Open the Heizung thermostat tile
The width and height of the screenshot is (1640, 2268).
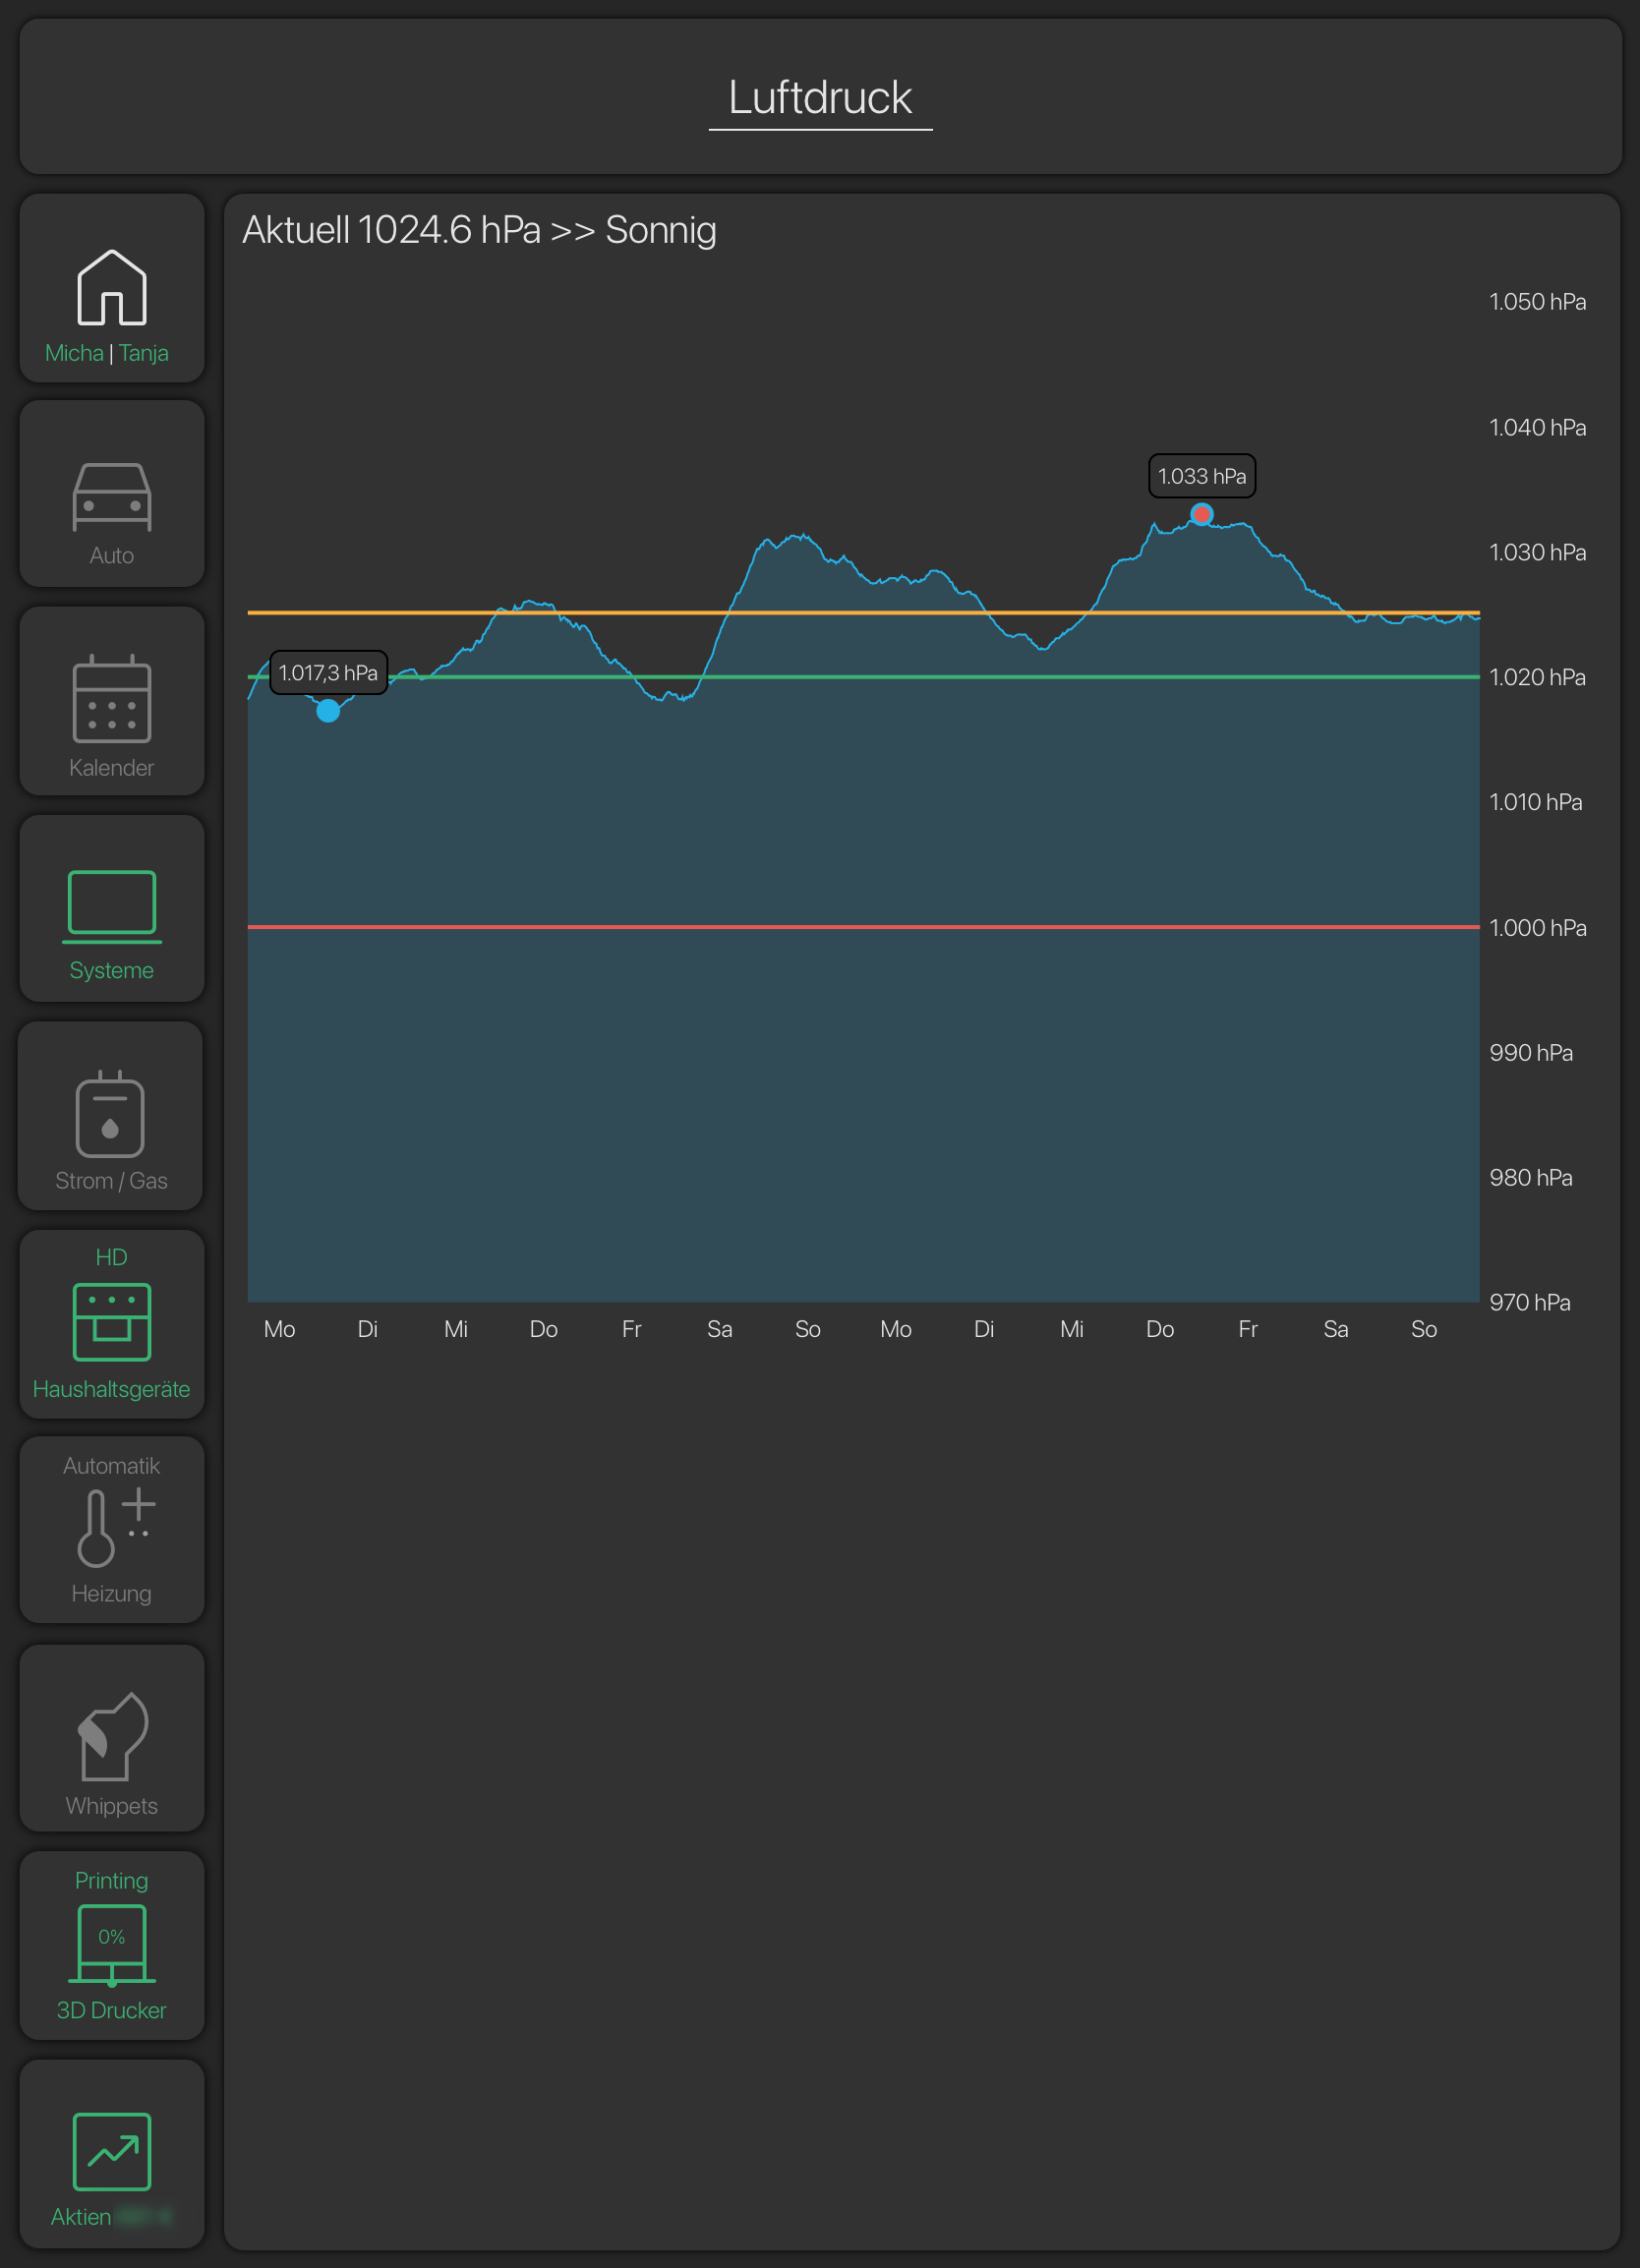[x=112, y=1530]
